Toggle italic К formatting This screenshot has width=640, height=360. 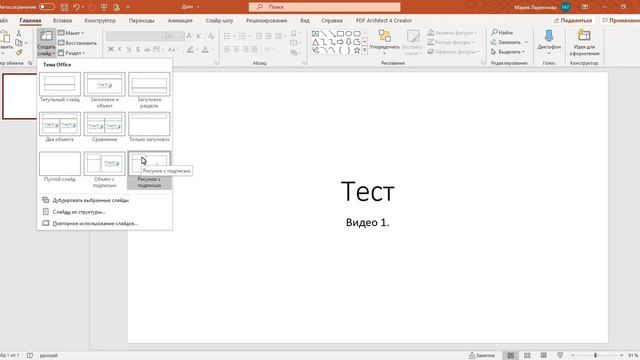pyautogui.click(x=120, y=49)
